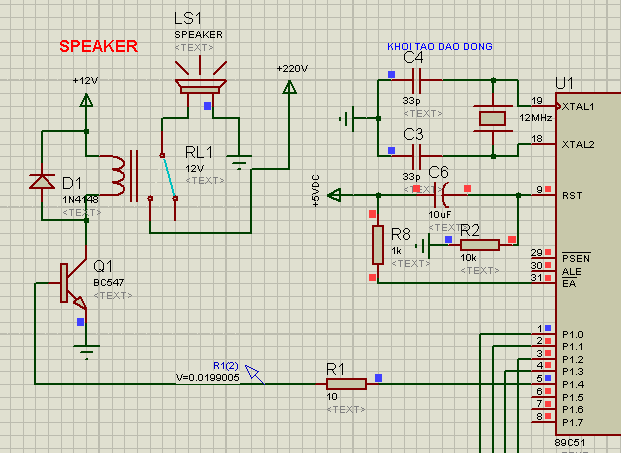Click the XTAL2 pin label
This screenshot has width=621, height=453.
click(x=578, y=144)
